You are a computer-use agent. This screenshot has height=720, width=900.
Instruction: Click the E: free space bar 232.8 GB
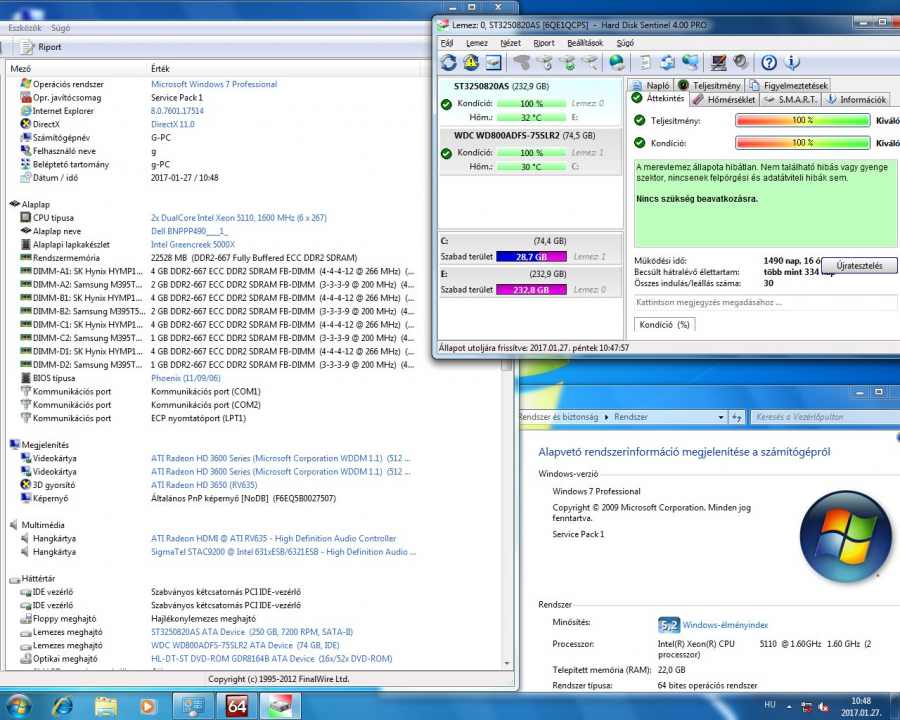(x=531, y=290)
